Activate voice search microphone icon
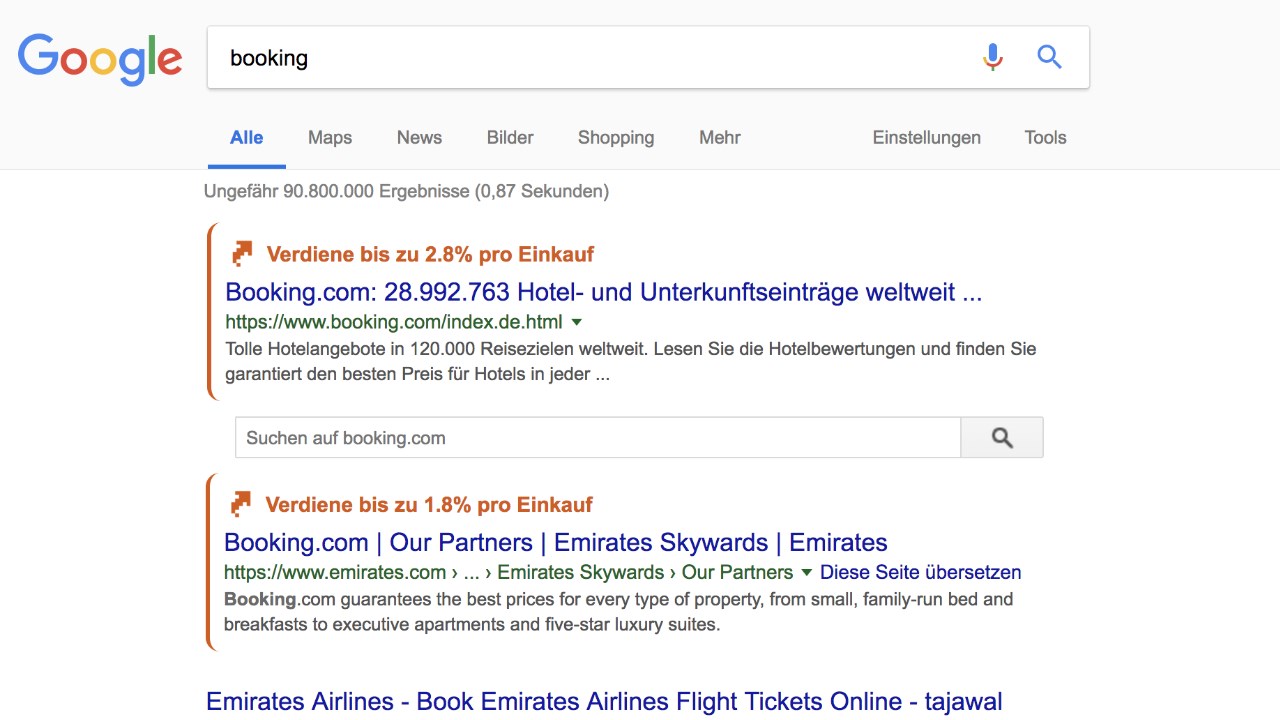The width and height of the screenshot is (1280, 720). [992, 57]
